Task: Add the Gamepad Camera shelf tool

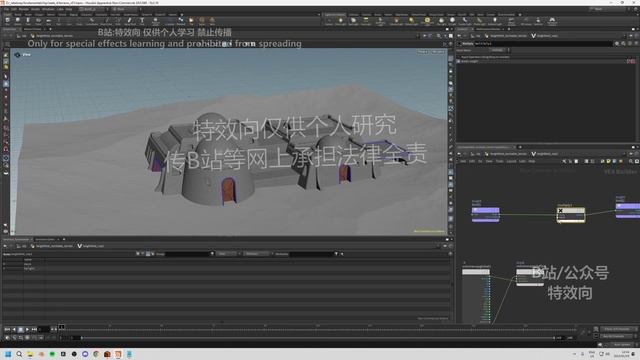Action: click(x=552, y=21)
